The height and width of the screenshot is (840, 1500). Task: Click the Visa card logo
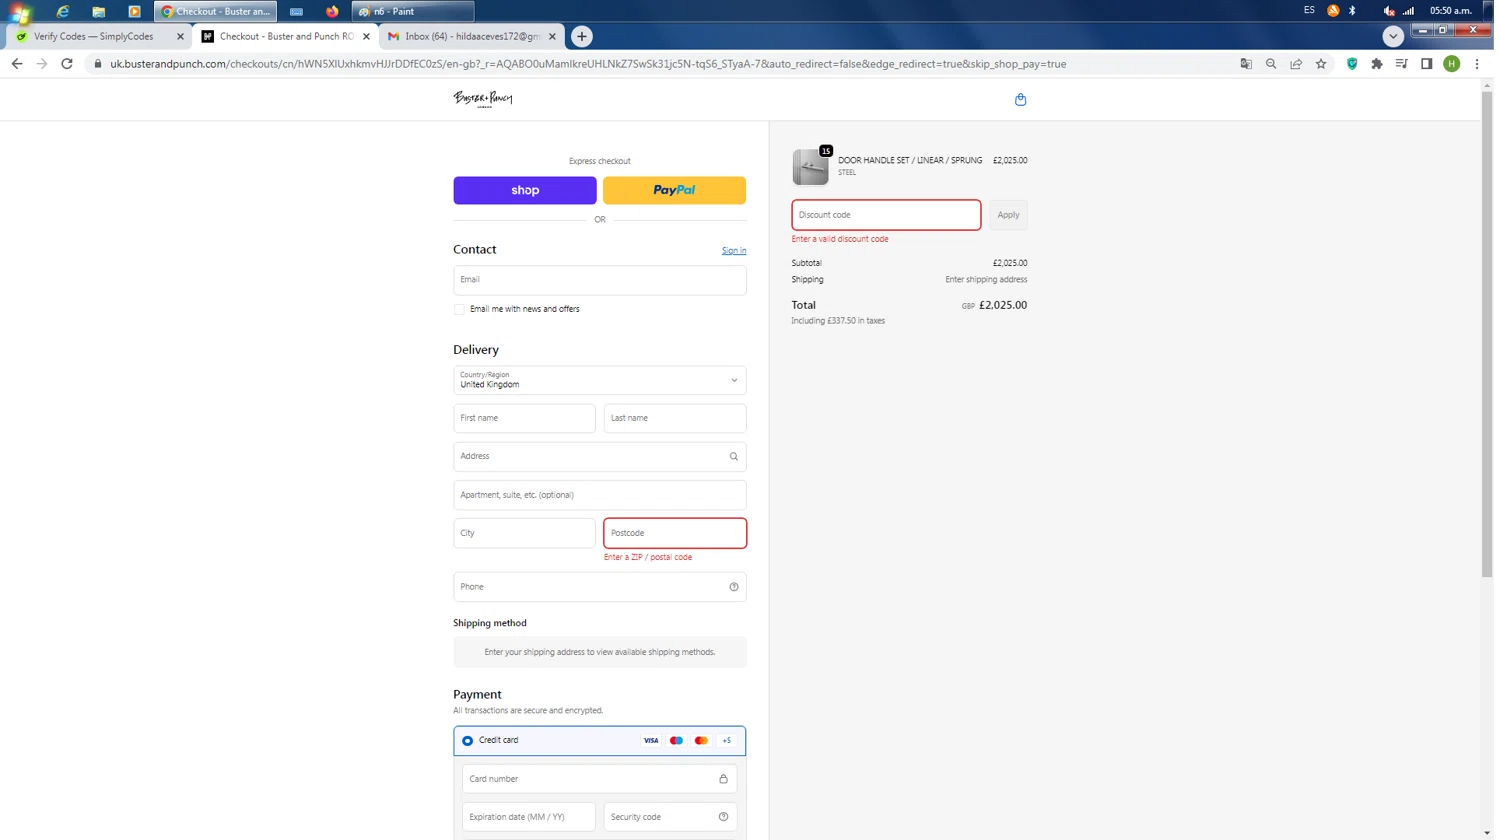[x=653, y=743]
